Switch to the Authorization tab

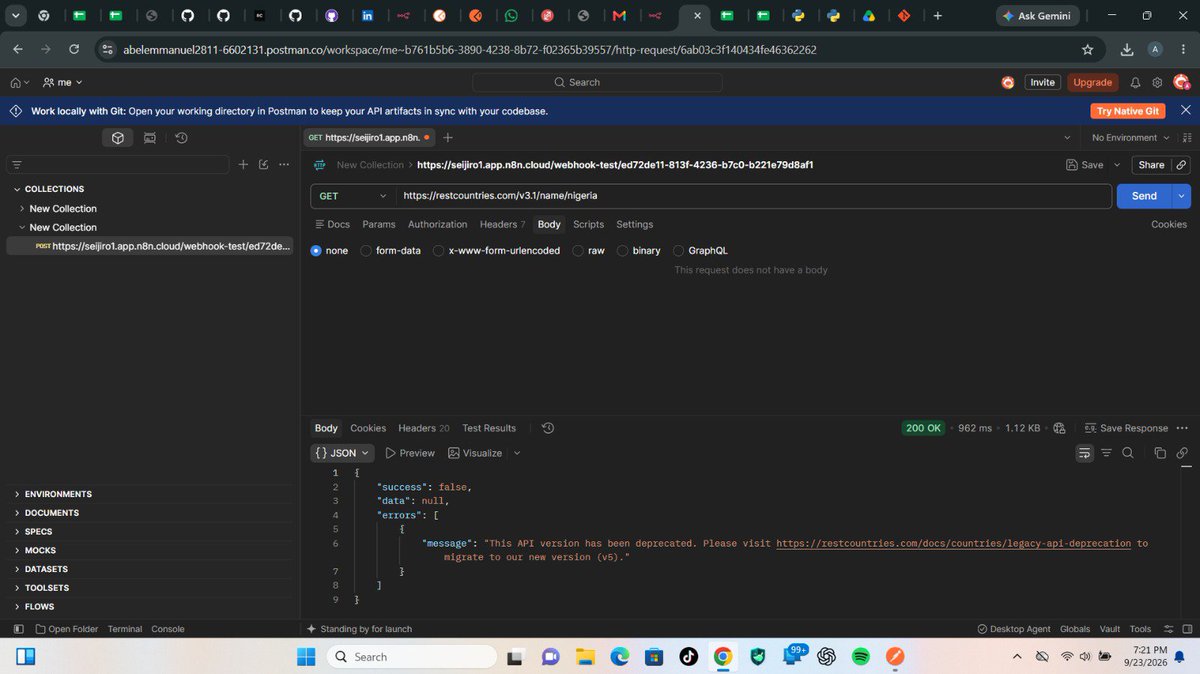click(x=437, y=224)
